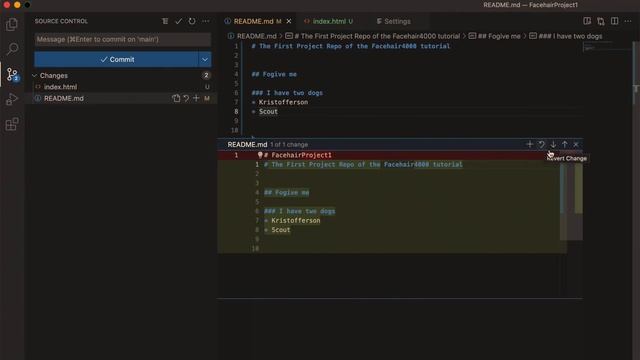The width and height of the screenshot is (640, 360).
Task: Open changes icon in editor title bar
Action: 601,21
